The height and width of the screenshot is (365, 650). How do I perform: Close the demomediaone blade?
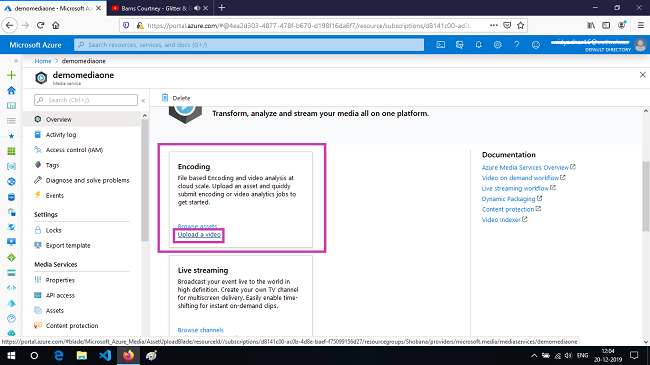tap(643, 75)
